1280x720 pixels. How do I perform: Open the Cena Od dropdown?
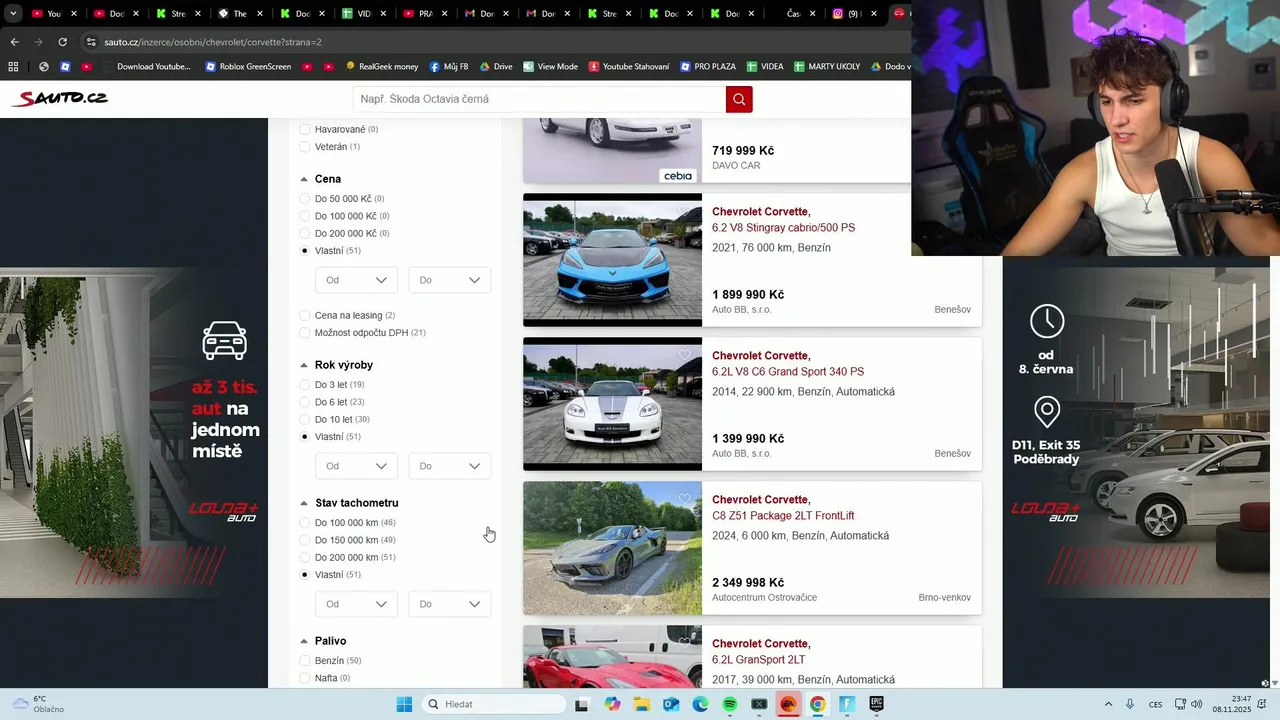(356, 280)
